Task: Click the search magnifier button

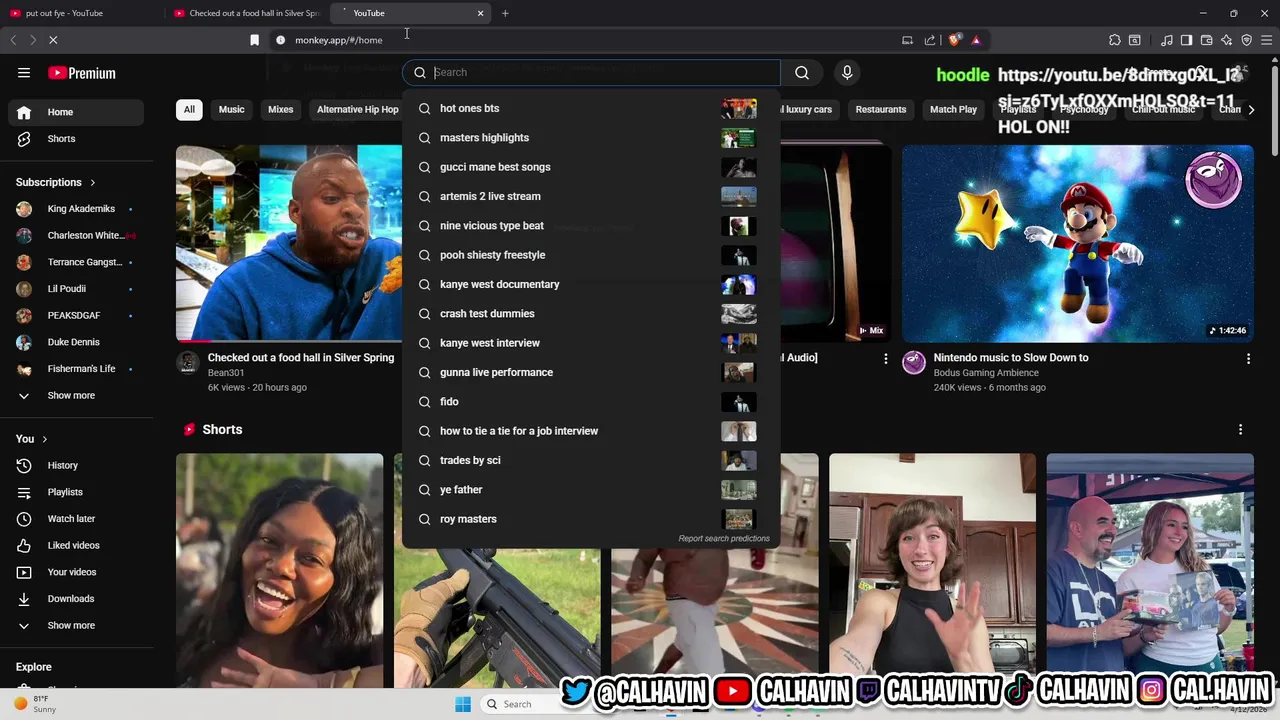Action: pos(802,72)
